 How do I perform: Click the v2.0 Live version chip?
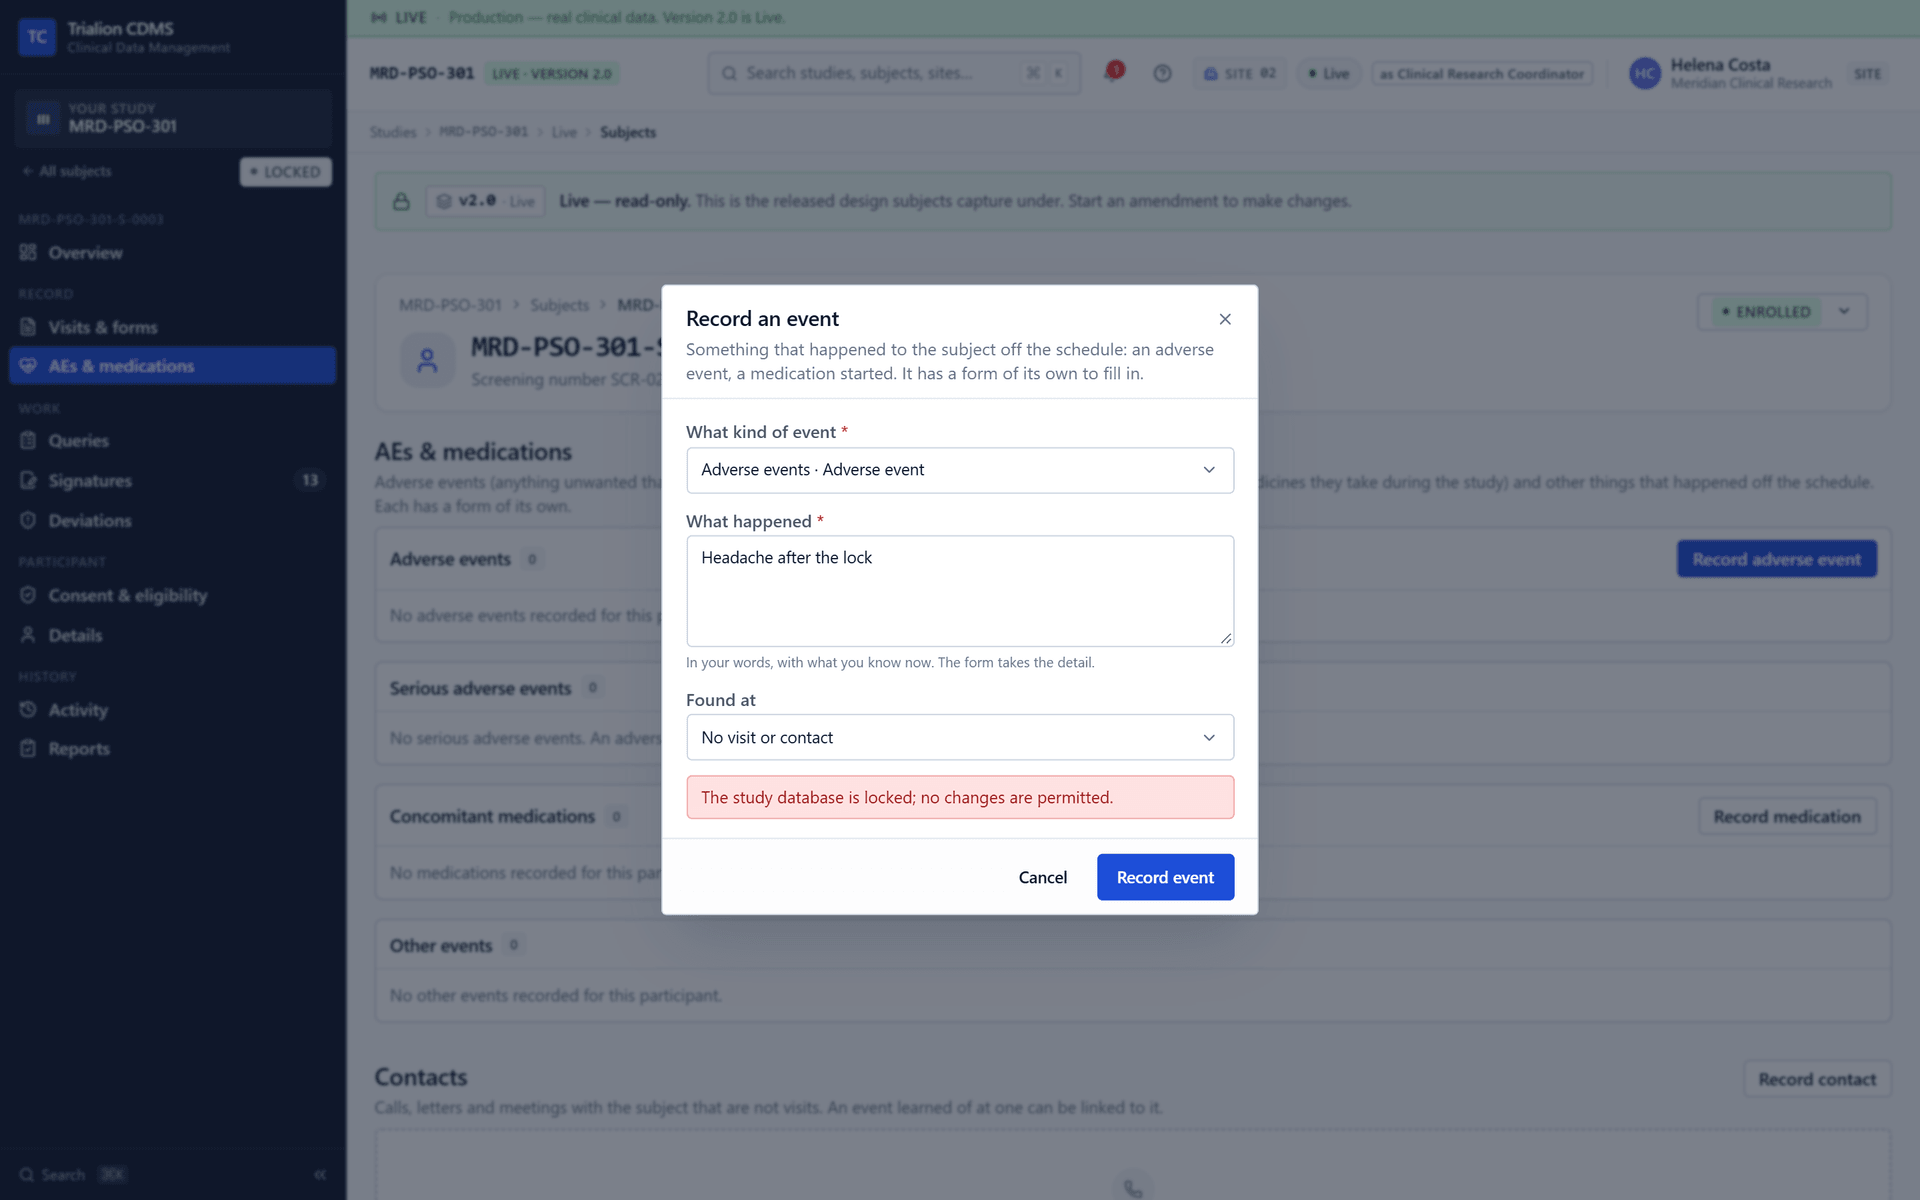click(x=485, y=201)
